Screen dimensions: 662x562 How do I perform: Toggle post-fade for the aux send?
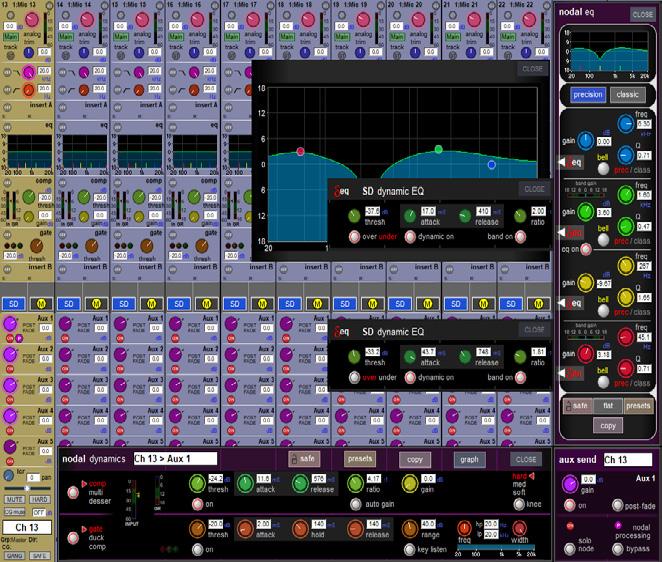point(618,505)
